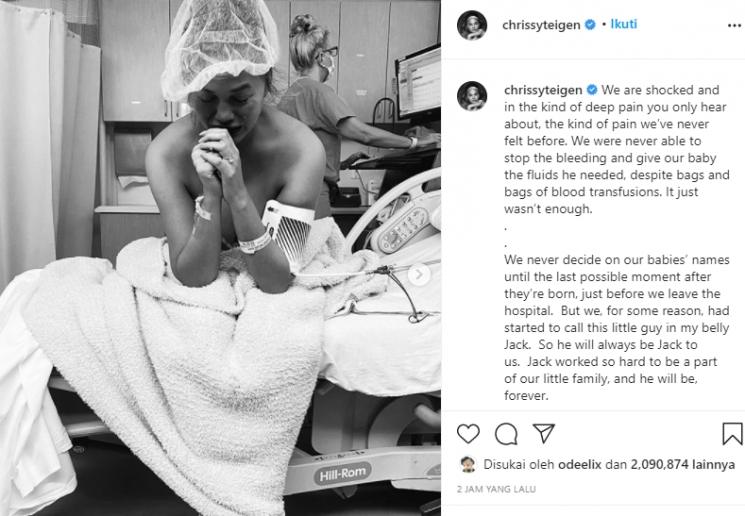745x516 pixels.
Task: Save the post with the bookmark icon
Action: 732,433
